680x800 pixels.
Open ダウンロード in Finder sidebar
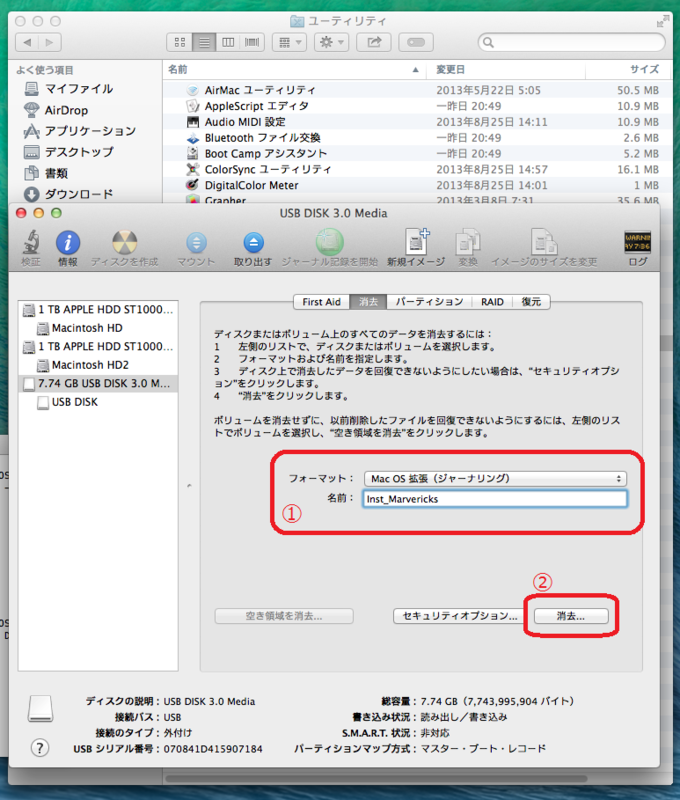coord(68,194)
